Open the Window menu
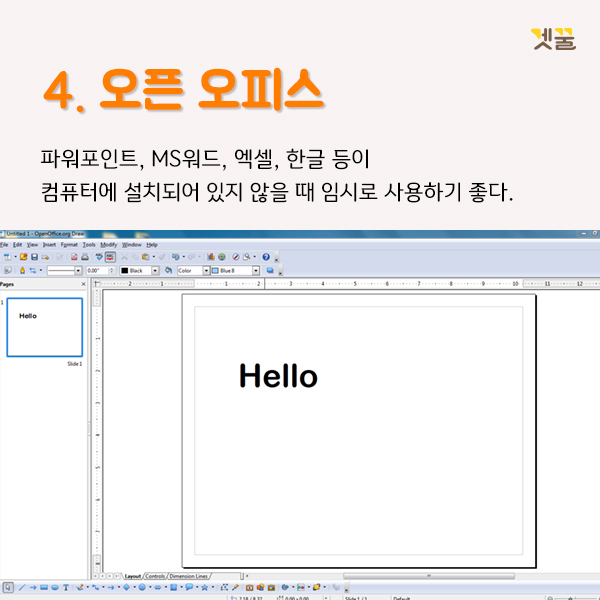The height and width of the screenshot is (600, 600). (x=132, y=245)
